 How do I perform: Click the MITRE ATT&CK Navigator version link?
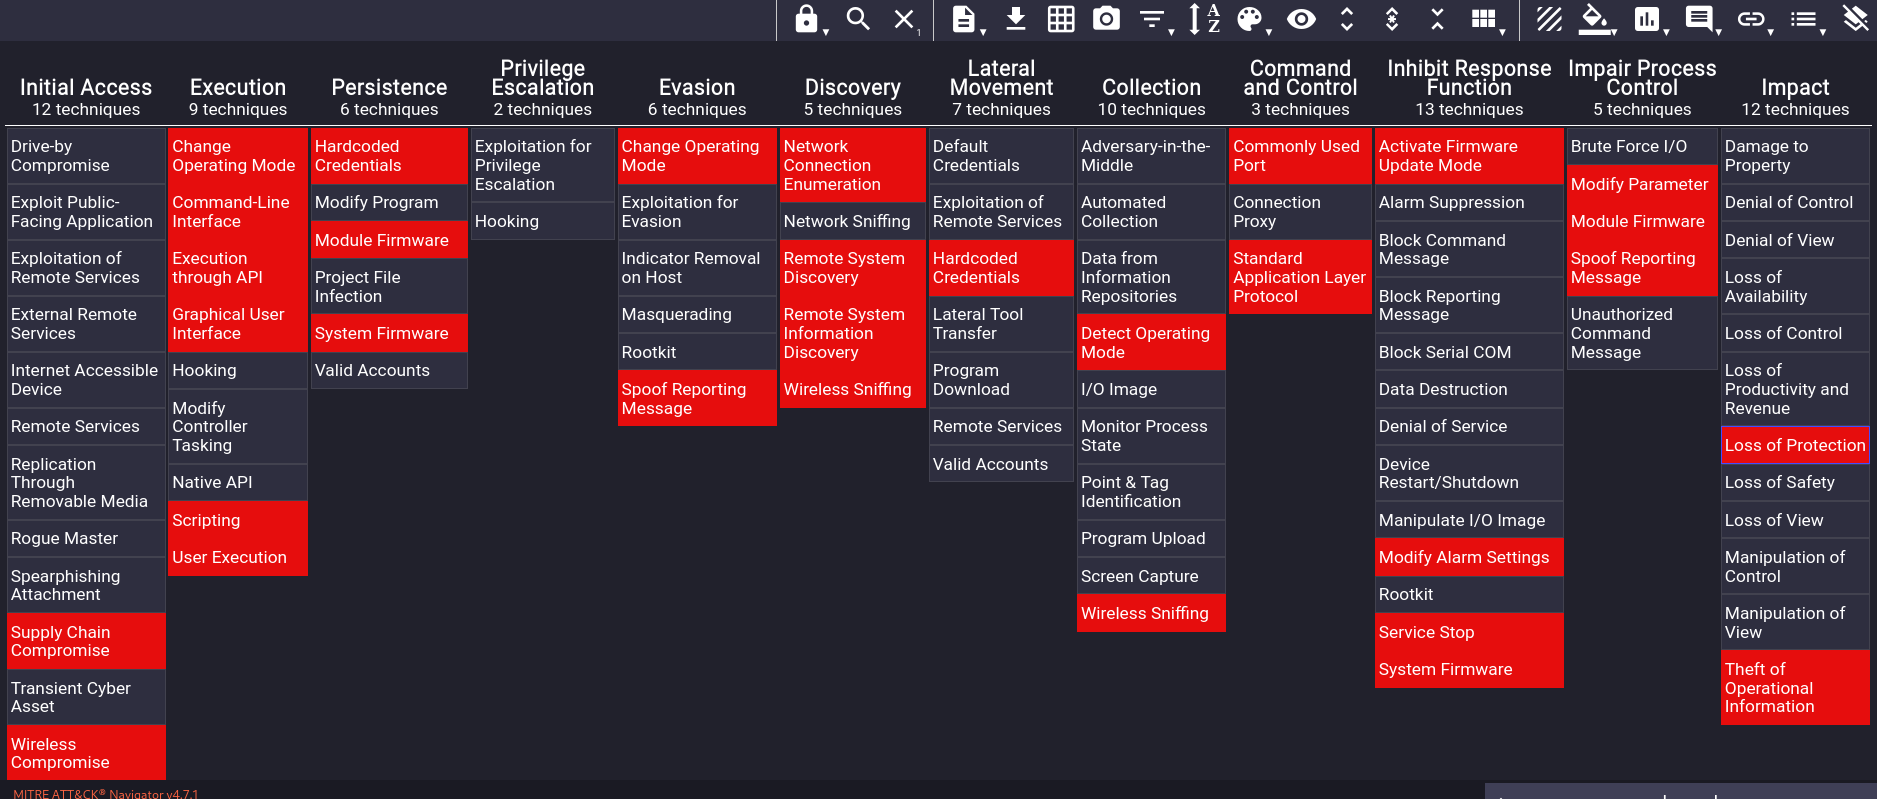tap(106, 794)
